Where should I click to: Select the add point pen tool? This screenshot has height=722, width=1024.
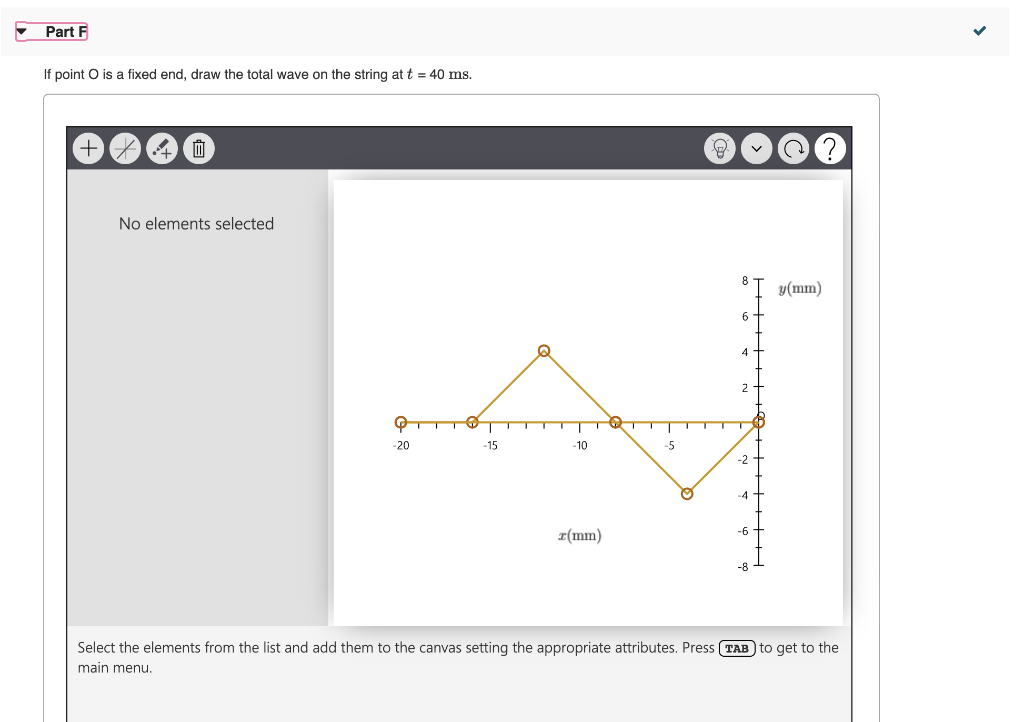[162, 148]
